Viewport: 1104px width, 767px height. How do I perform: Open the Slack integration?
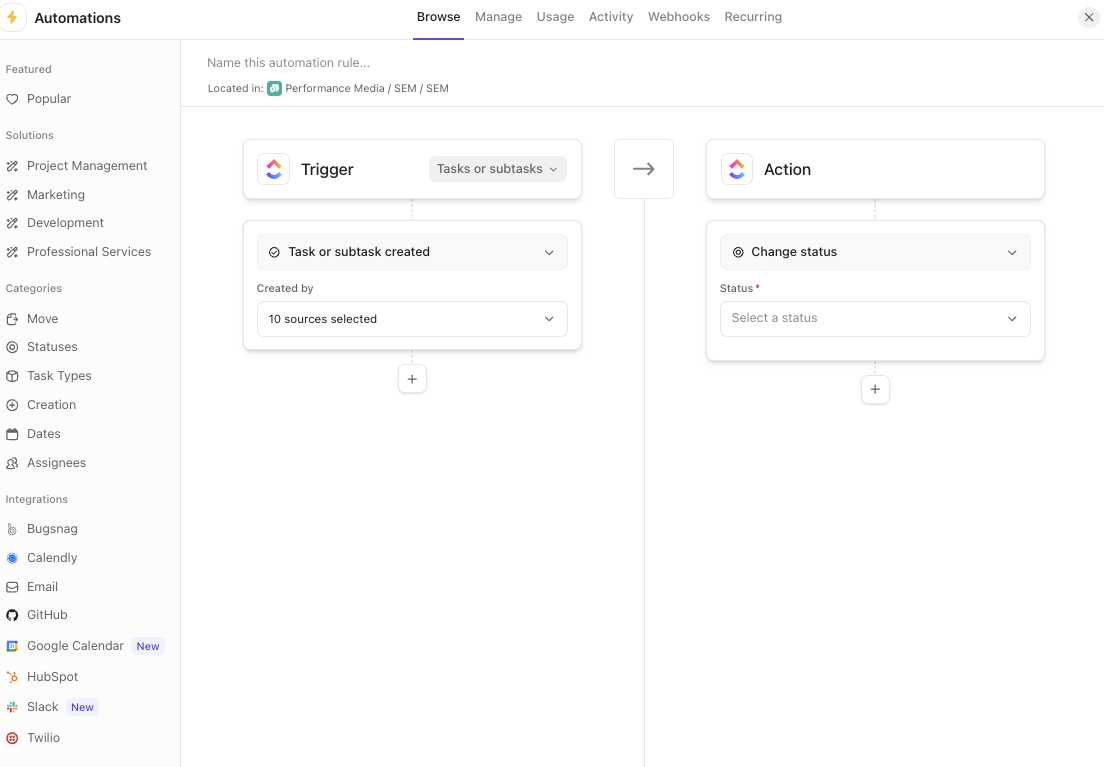pyautogui.click(x=43, y=707)
